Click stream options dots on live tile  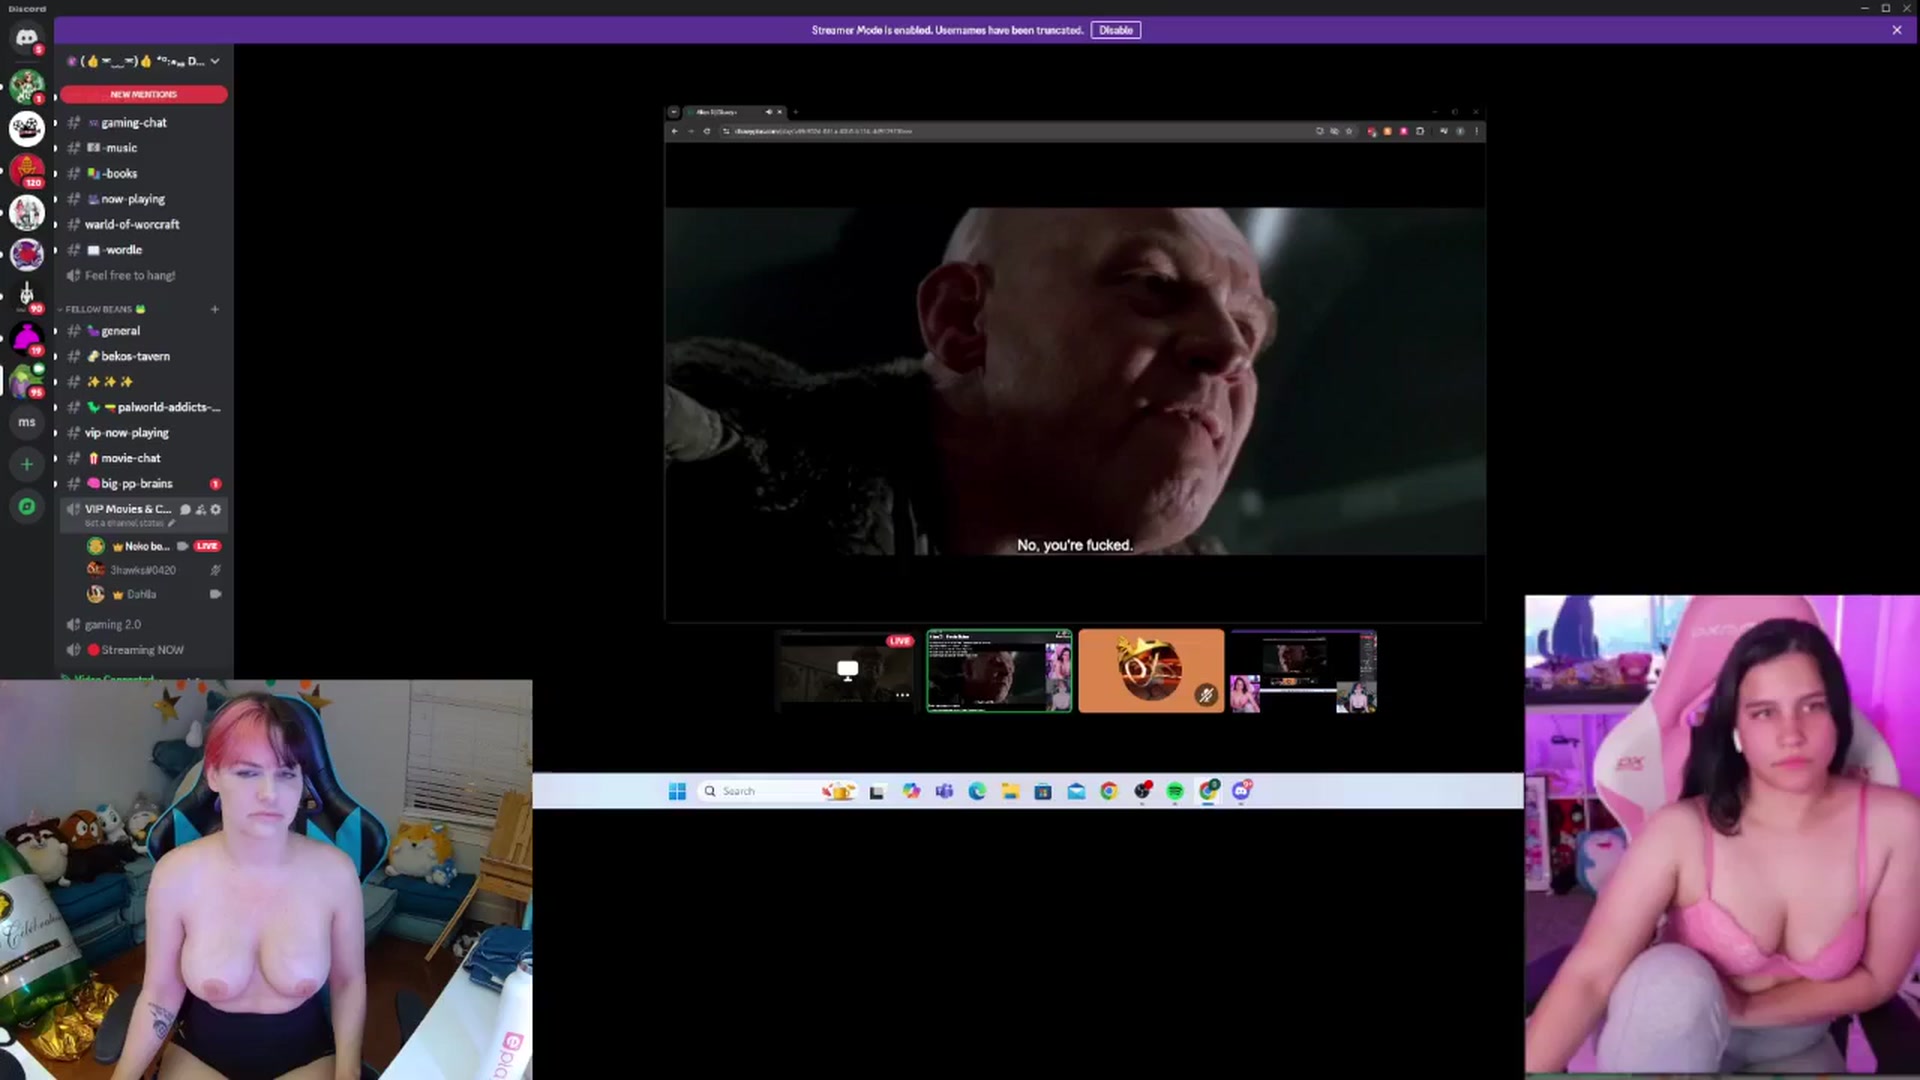902,695
